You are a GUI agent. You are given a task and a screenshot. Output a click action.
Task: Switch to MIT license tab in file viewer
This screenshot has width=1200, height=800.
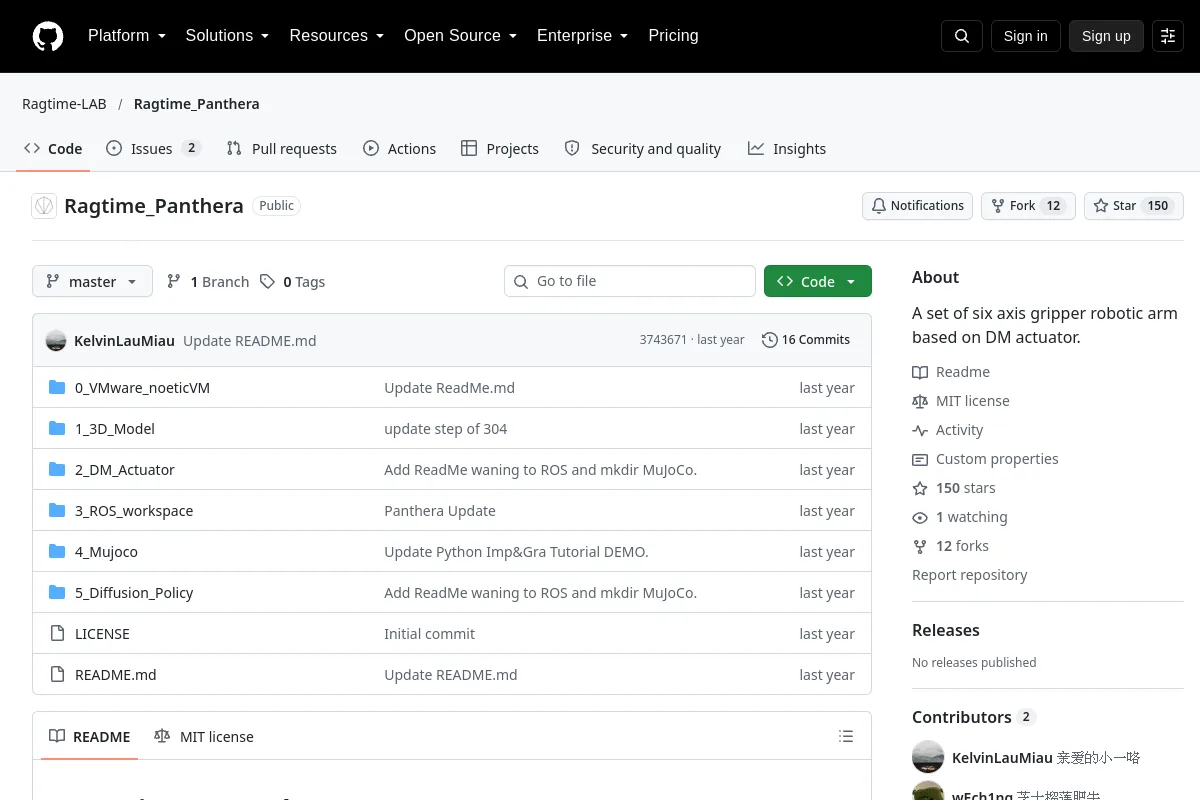(204, 737)
